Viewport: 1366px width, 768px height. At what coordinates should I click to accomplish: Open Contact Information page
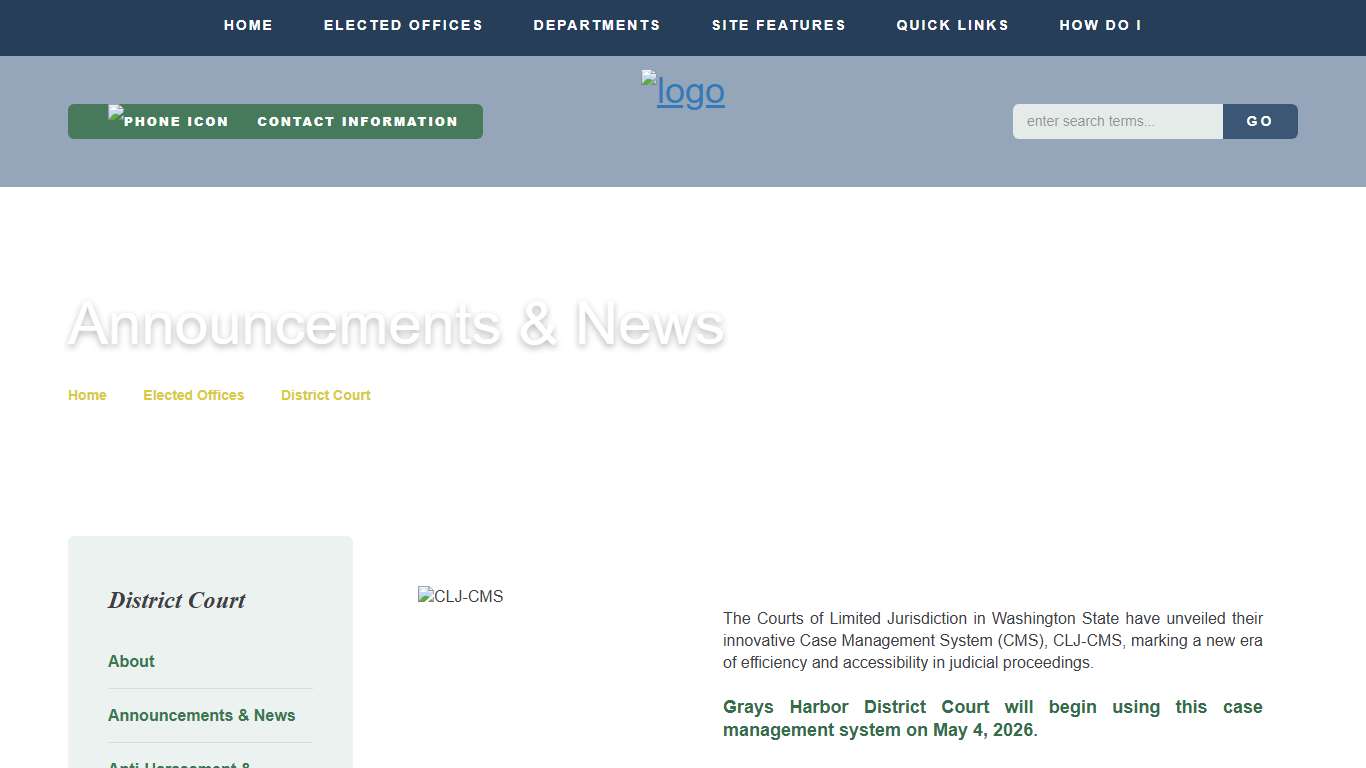tap(357, 121)
